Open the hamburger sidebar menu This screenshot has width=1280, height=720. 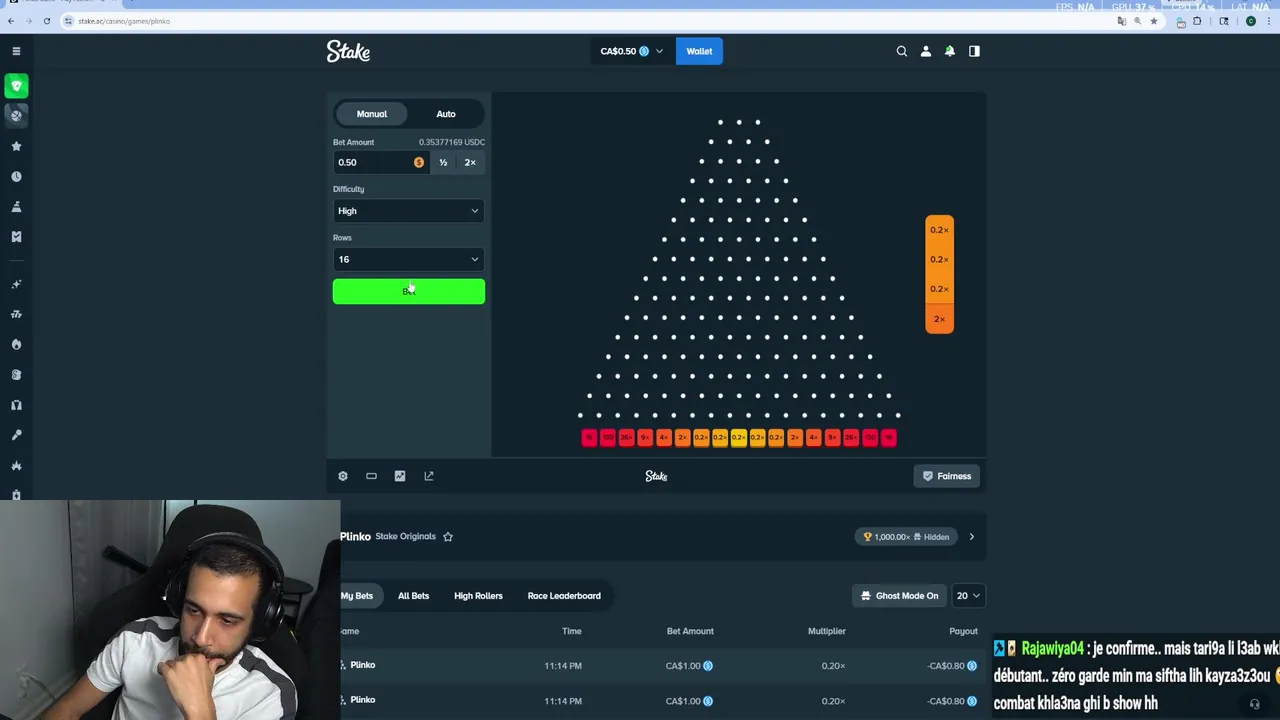click(16, 51)
